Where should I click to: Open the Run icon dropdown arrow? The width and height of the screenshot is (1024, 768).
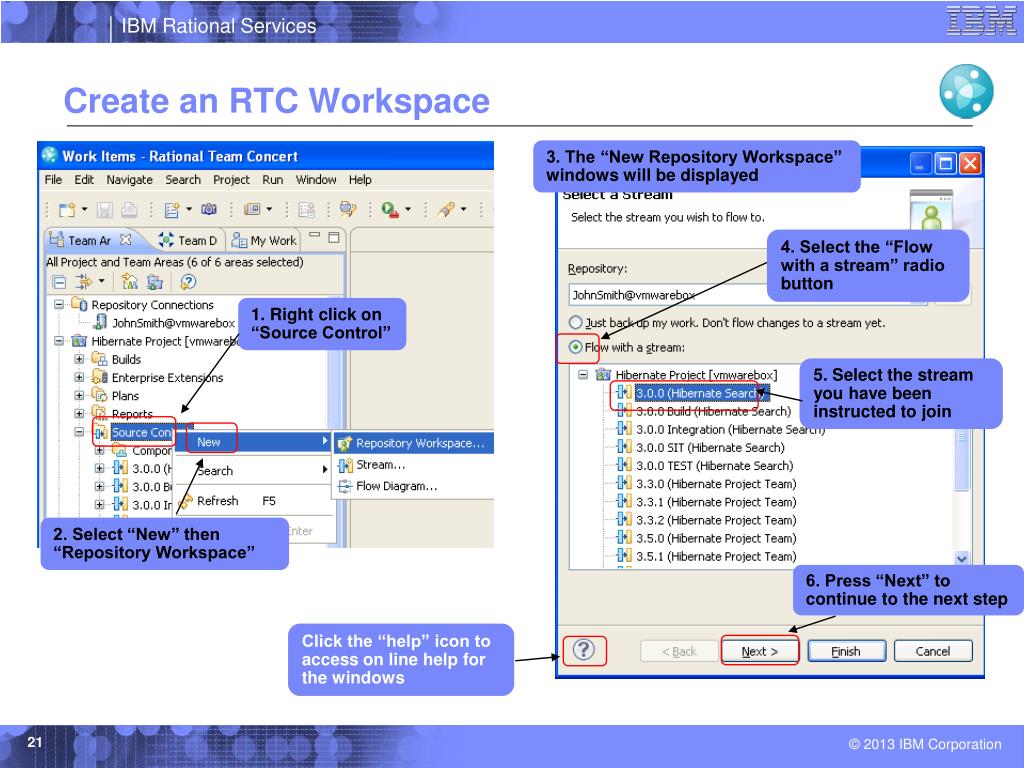408,210
